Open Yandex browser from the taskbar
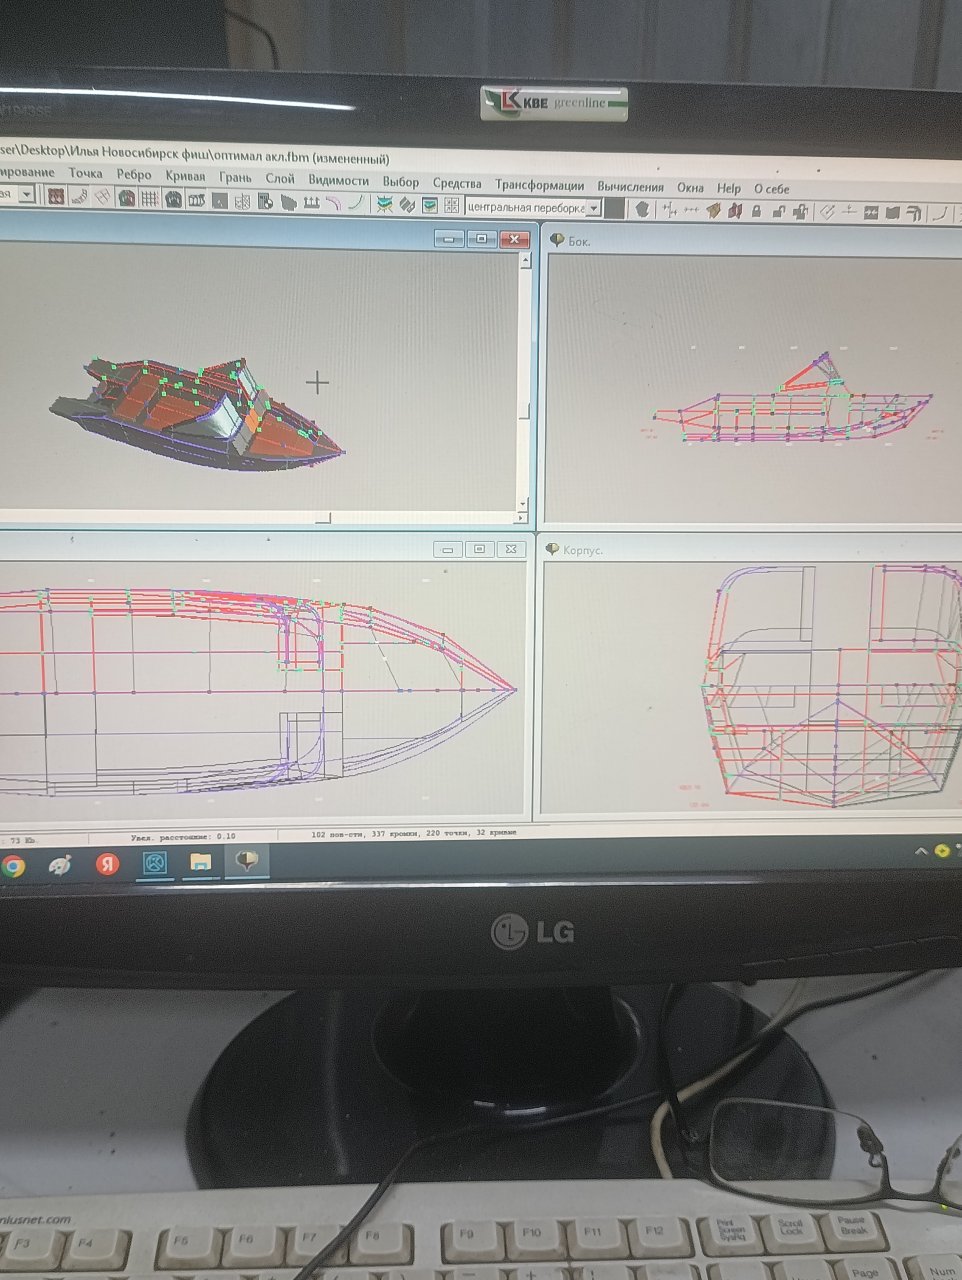 (x=107, y=864)
